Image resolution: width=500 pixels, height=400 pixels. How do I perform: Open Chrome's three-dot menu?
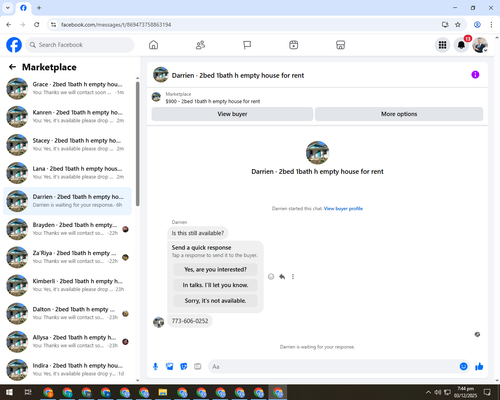tap(491, 25)
